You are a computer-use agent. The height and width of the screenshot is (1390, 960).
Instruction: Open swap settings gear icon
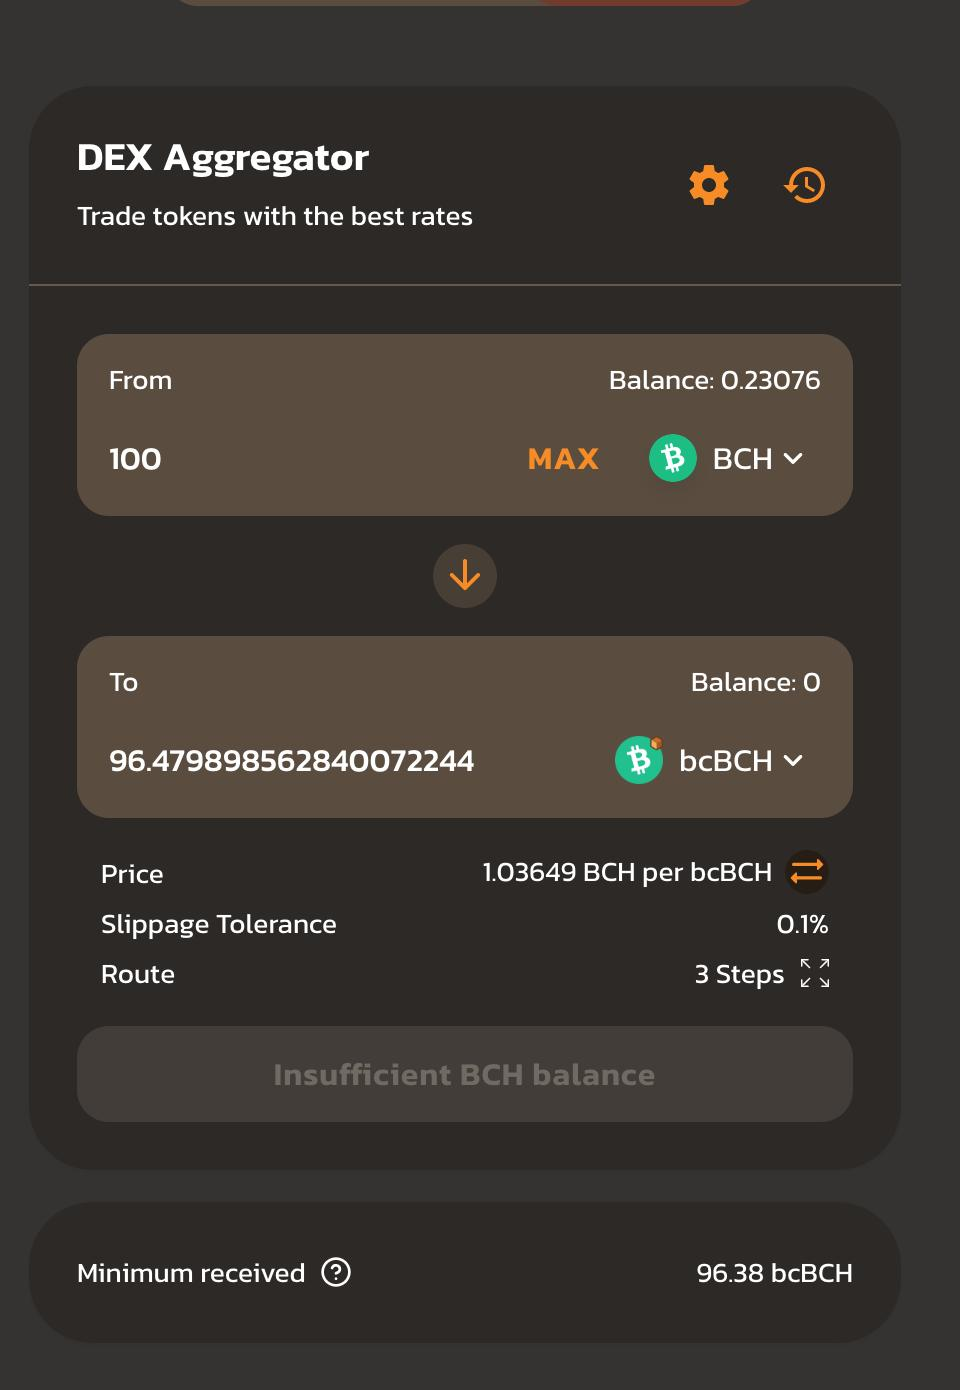(709, 185)
